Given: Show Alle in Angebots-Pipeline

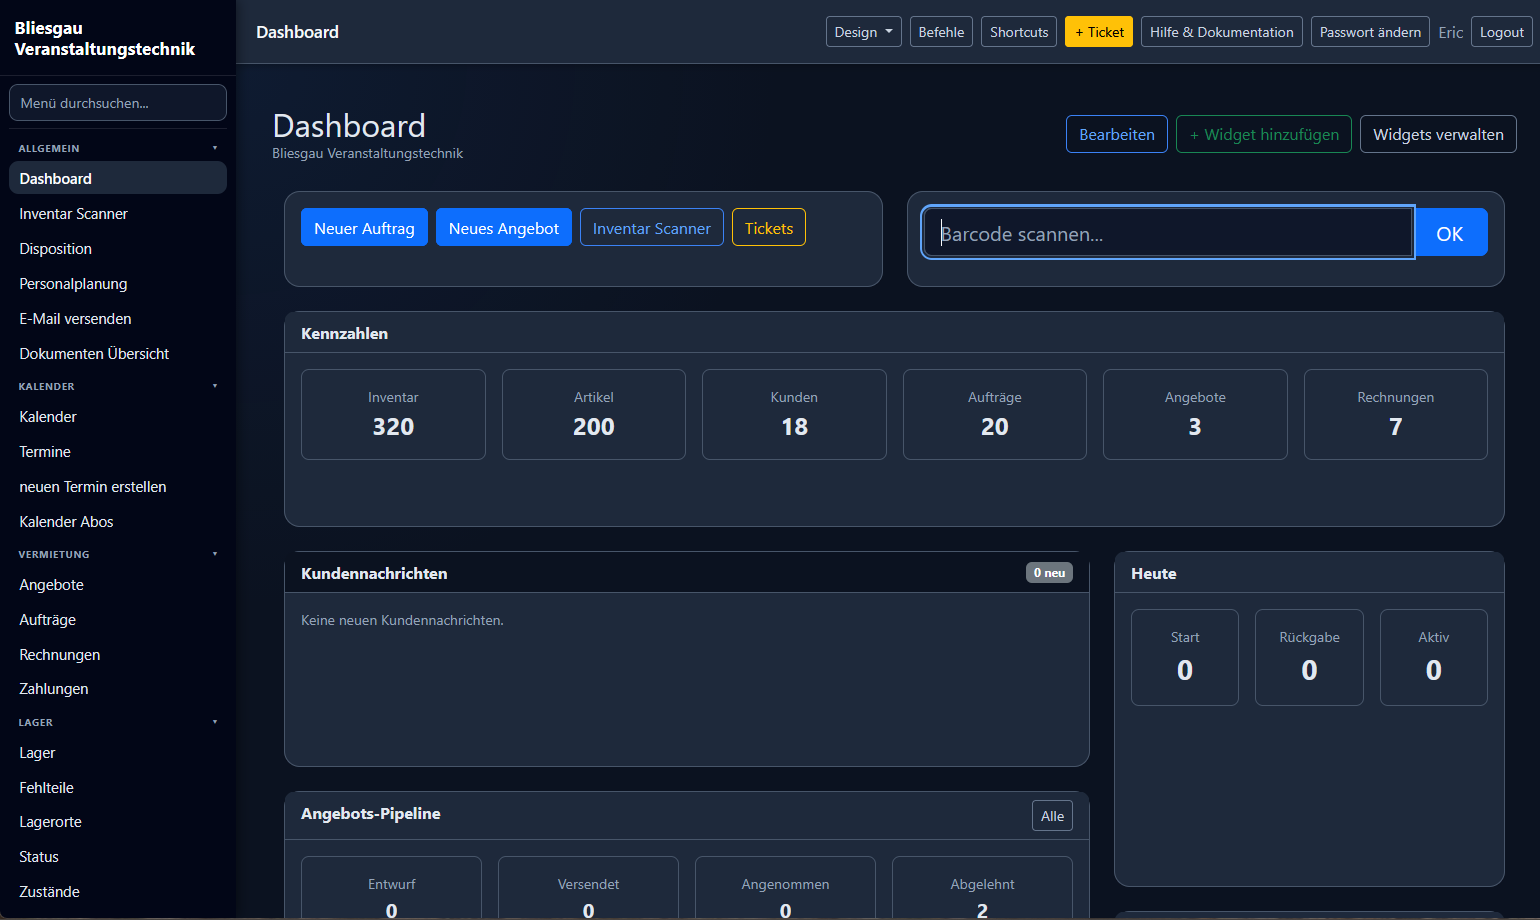Looking at the screenshot, I should pos(1052,816).
